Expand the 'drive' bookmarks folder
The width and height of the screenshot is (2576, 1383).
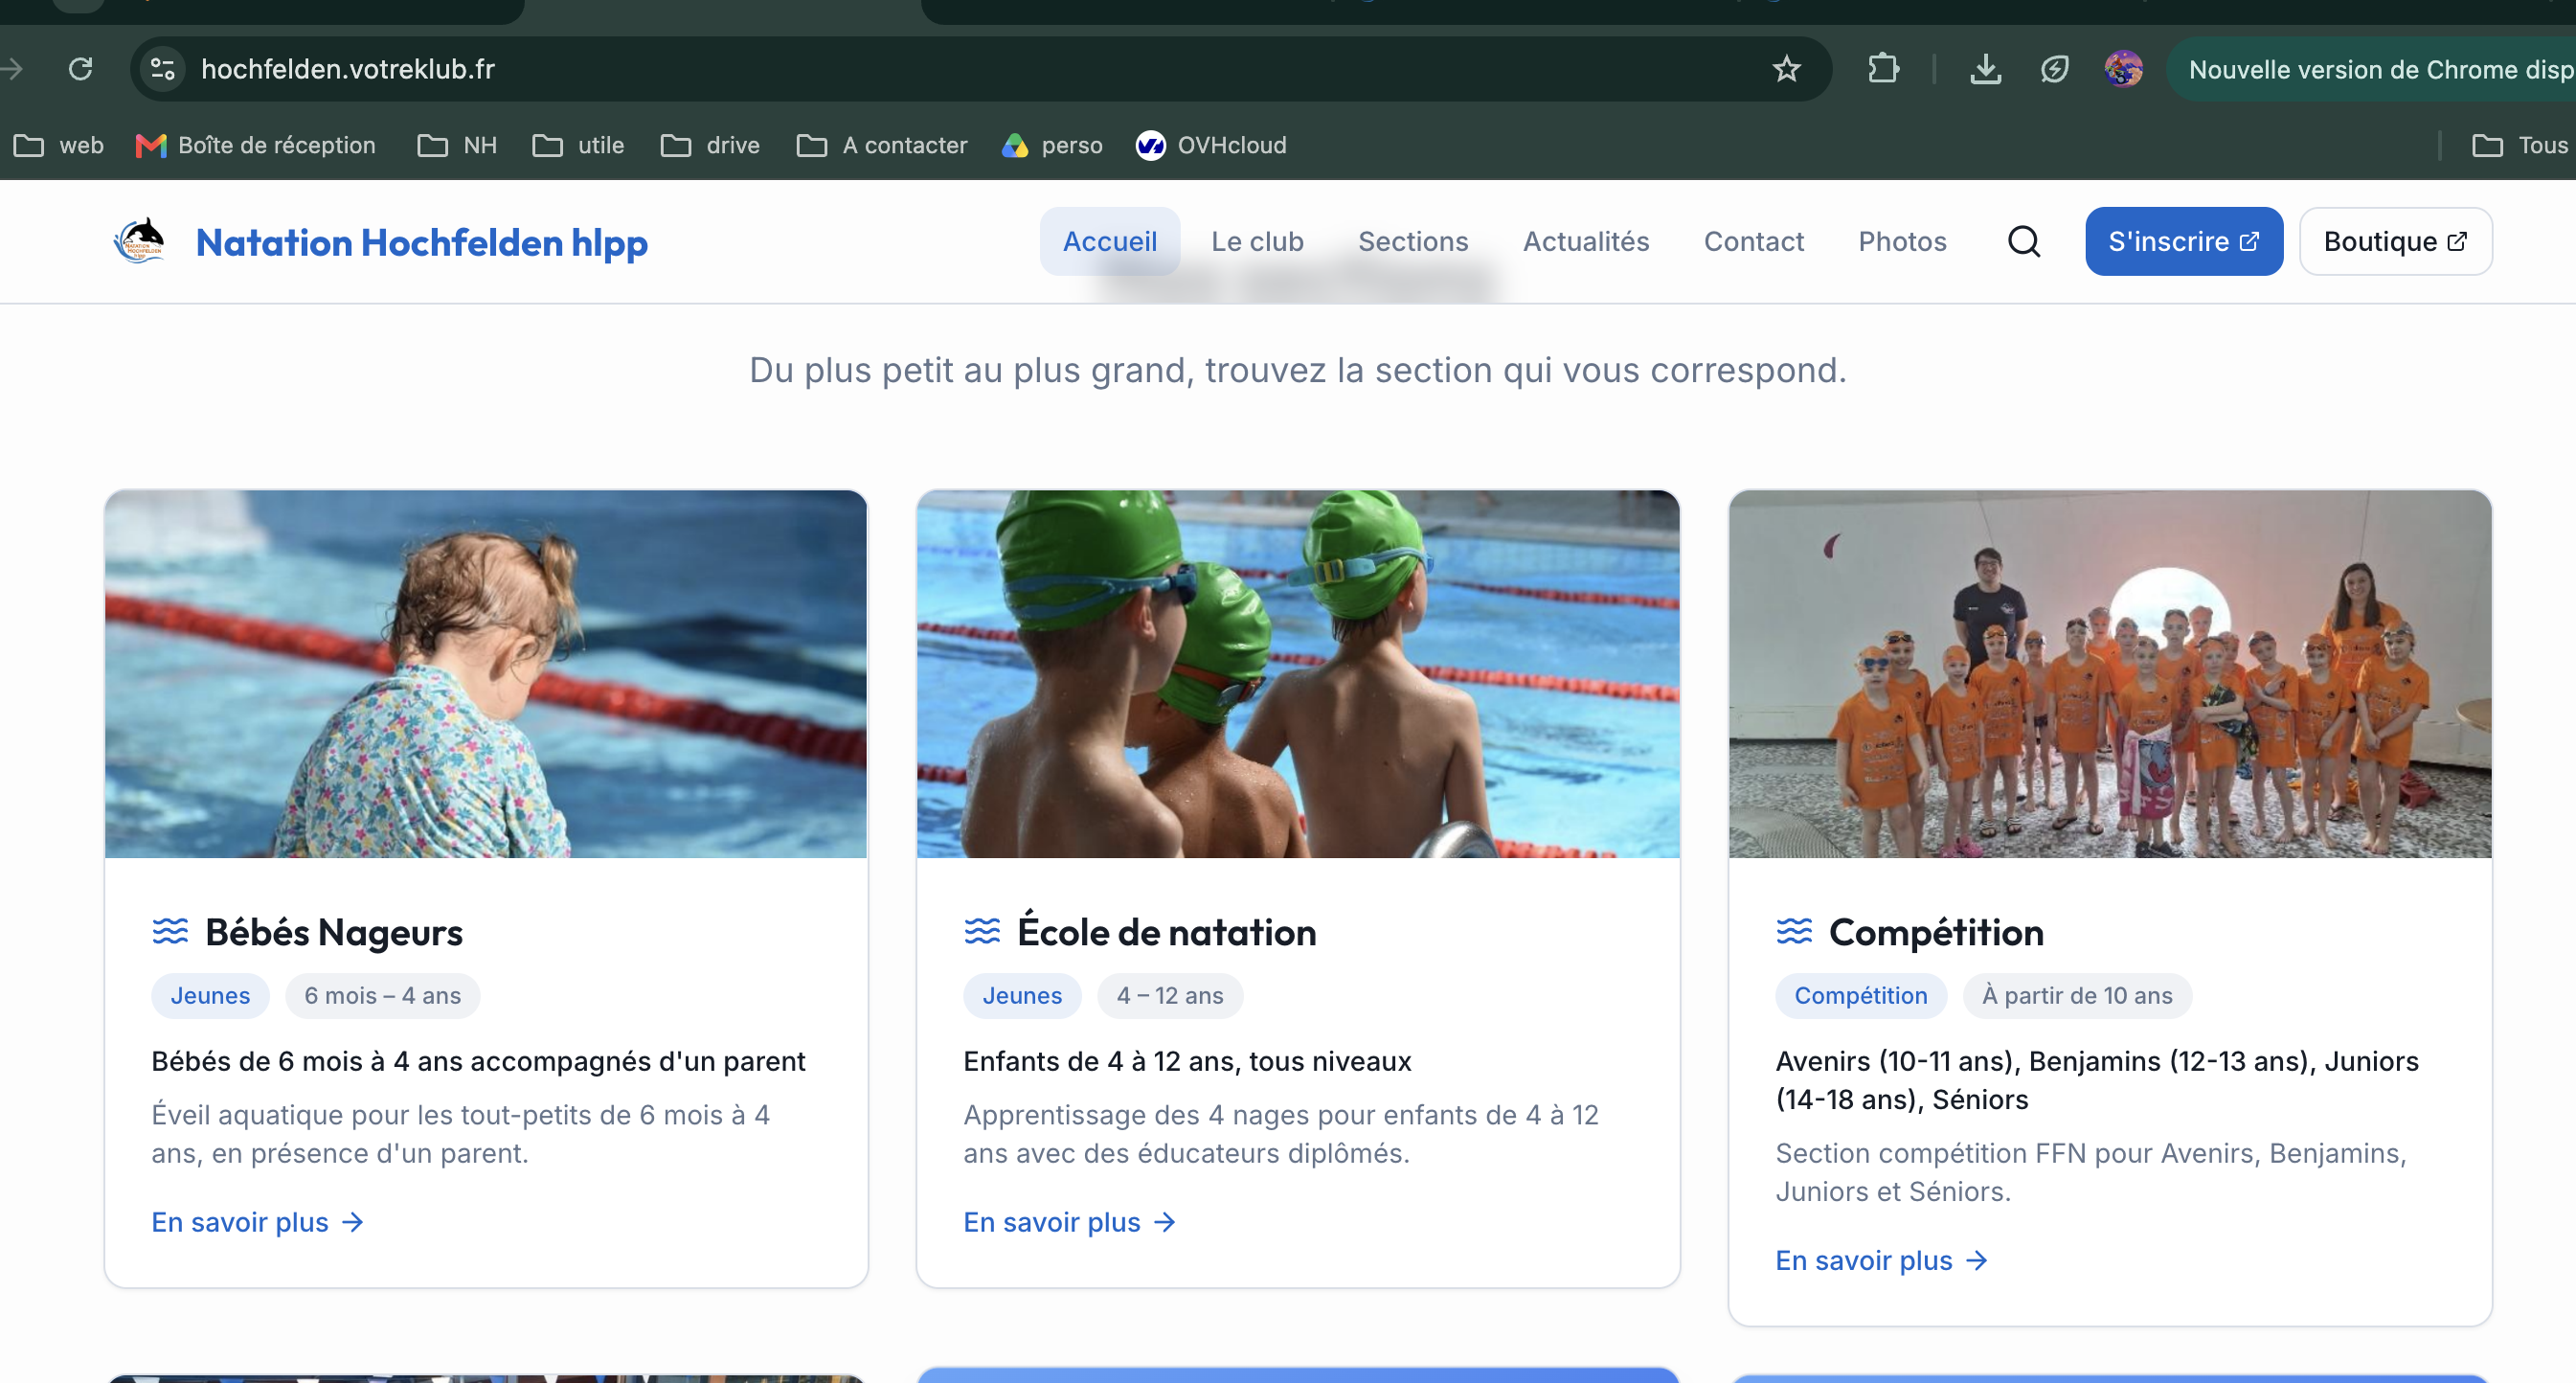(710, 145)
